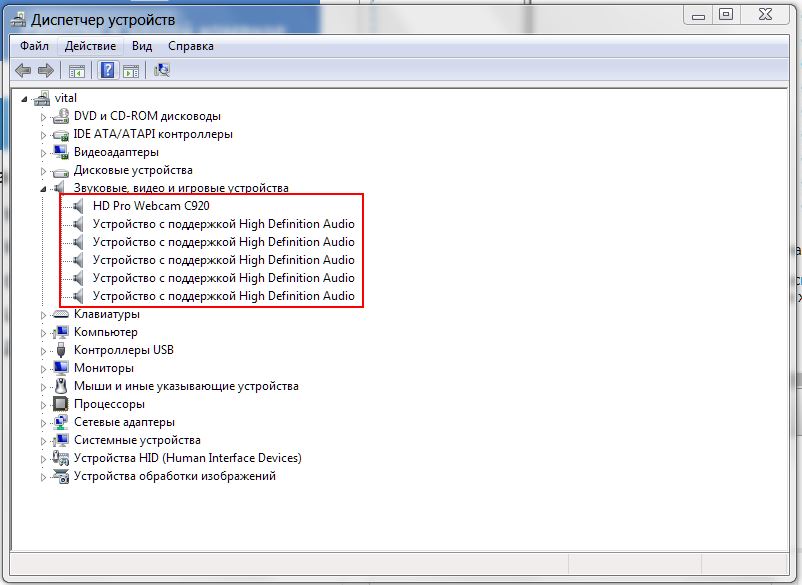This screenshot has width=802, height=585.
Task: Click the Клавиатуры keyboard icon
Action: (61, 314)
